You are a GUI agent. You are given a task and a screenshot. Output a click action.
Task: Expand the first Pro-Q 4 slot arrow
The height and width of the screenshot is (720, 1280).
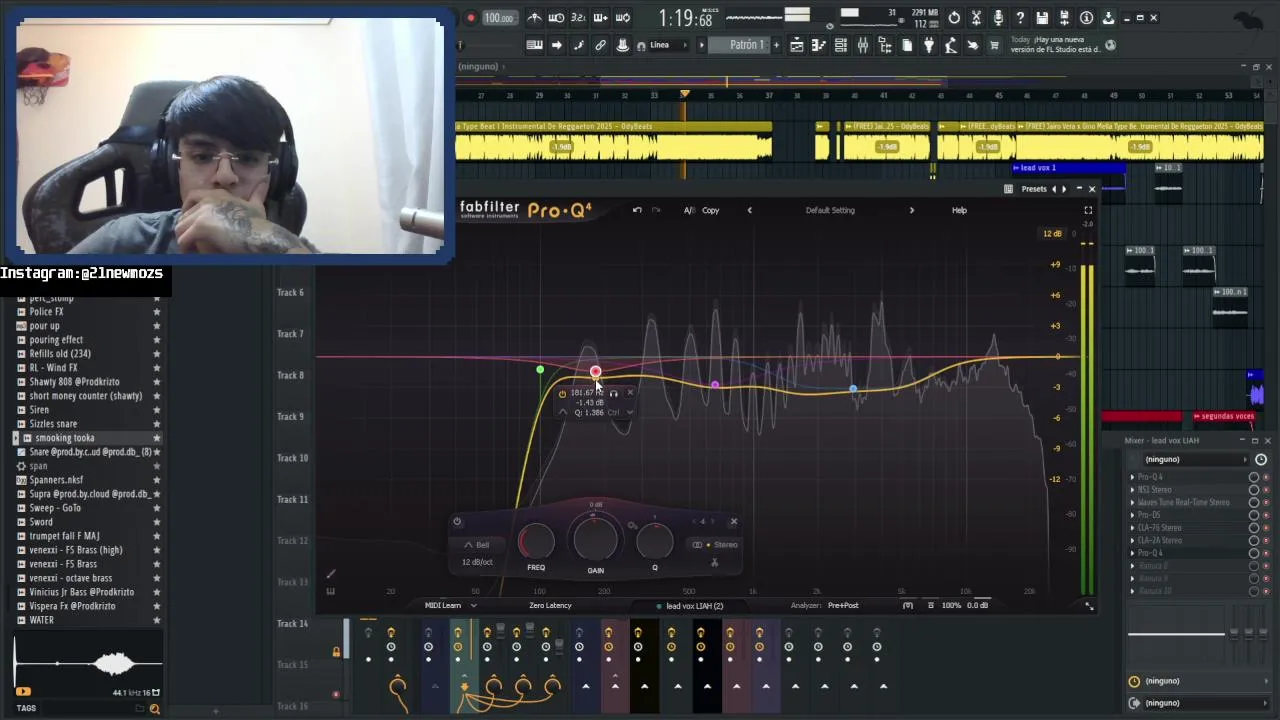tap(1133, 477)
